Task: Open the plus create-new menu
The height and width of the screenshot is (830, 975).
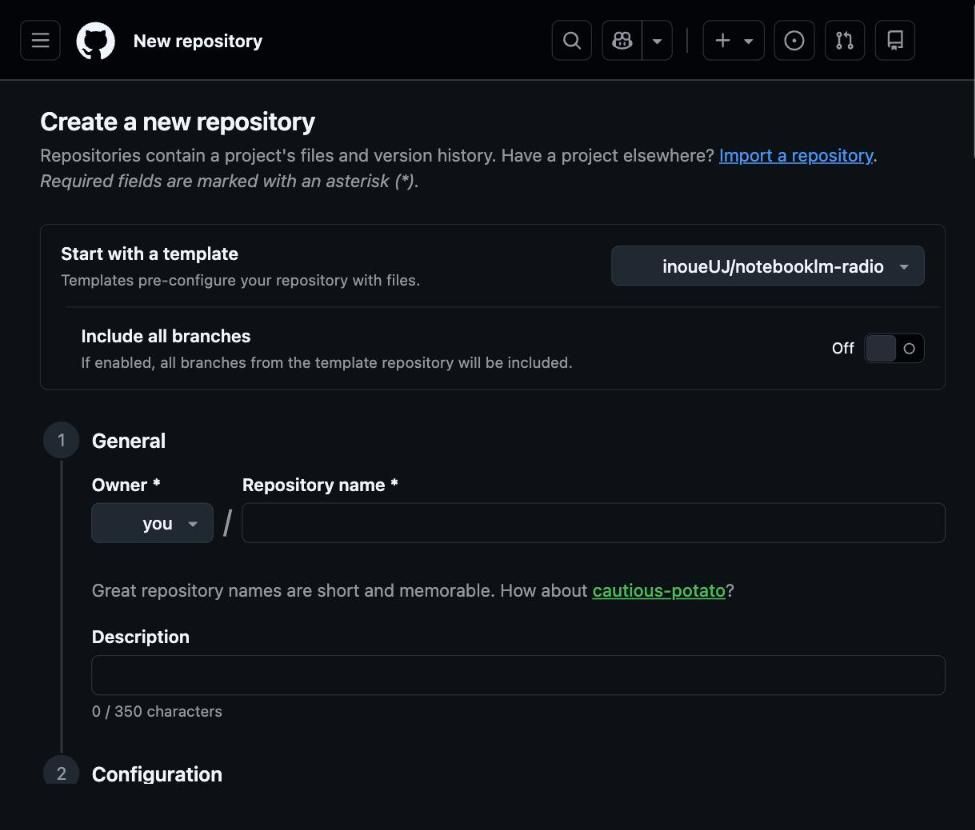Action: tap(734, 40)
